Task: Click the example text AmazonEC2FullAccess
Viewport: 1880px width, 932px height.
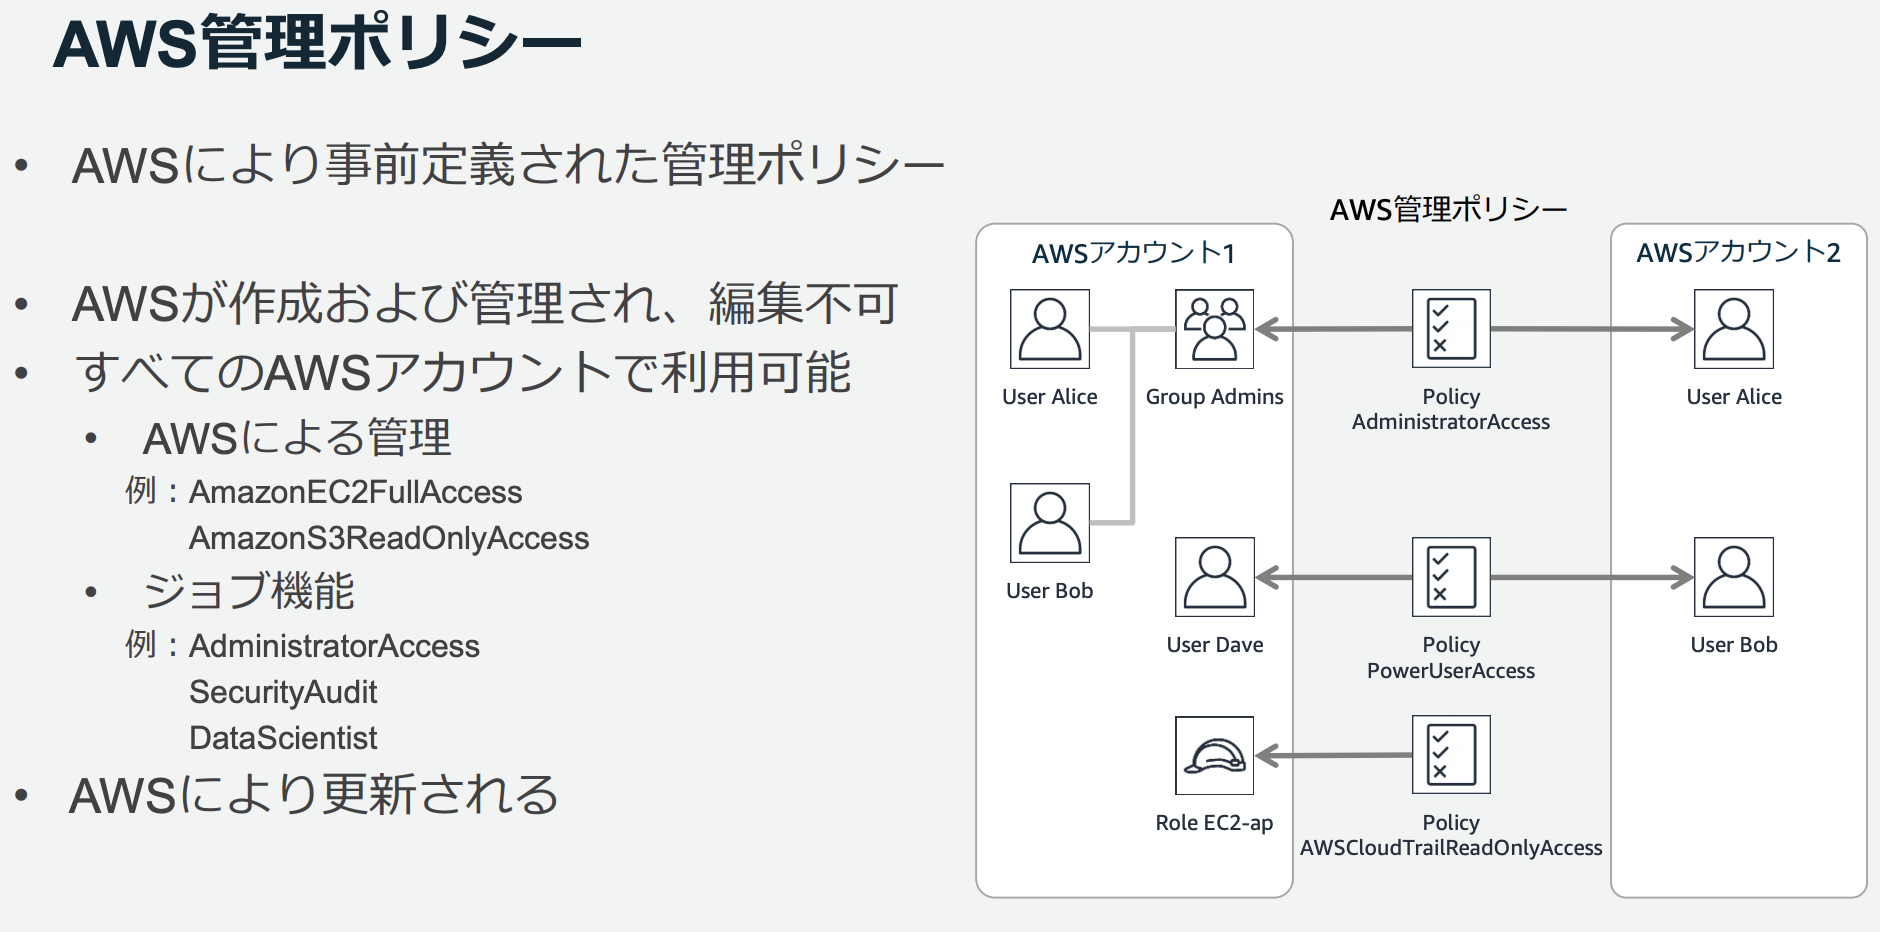Action: click(x=355, y=492)
